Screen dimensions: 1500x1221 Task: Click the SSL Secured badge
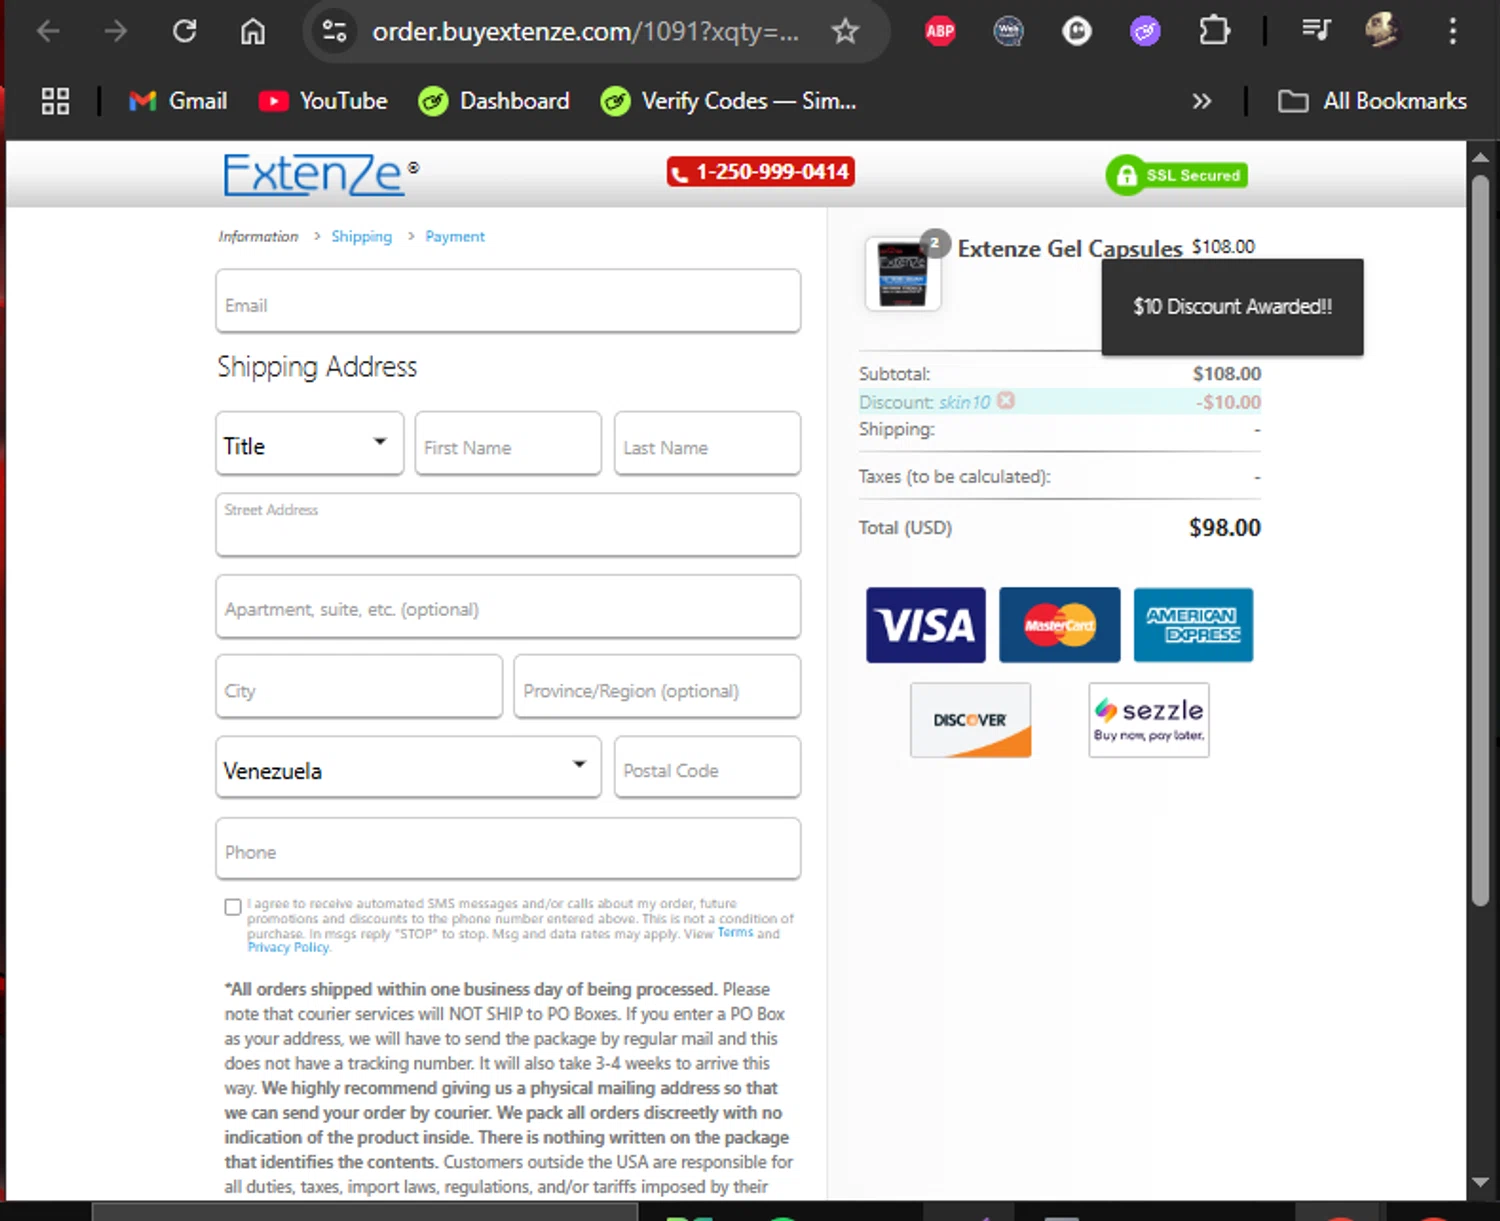click(x=1176, y=175)
